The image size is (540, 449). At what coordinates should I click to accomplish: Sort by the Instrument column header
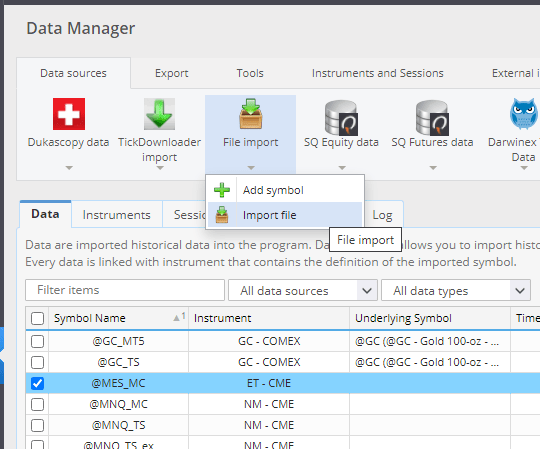click(x=269, y=318)
